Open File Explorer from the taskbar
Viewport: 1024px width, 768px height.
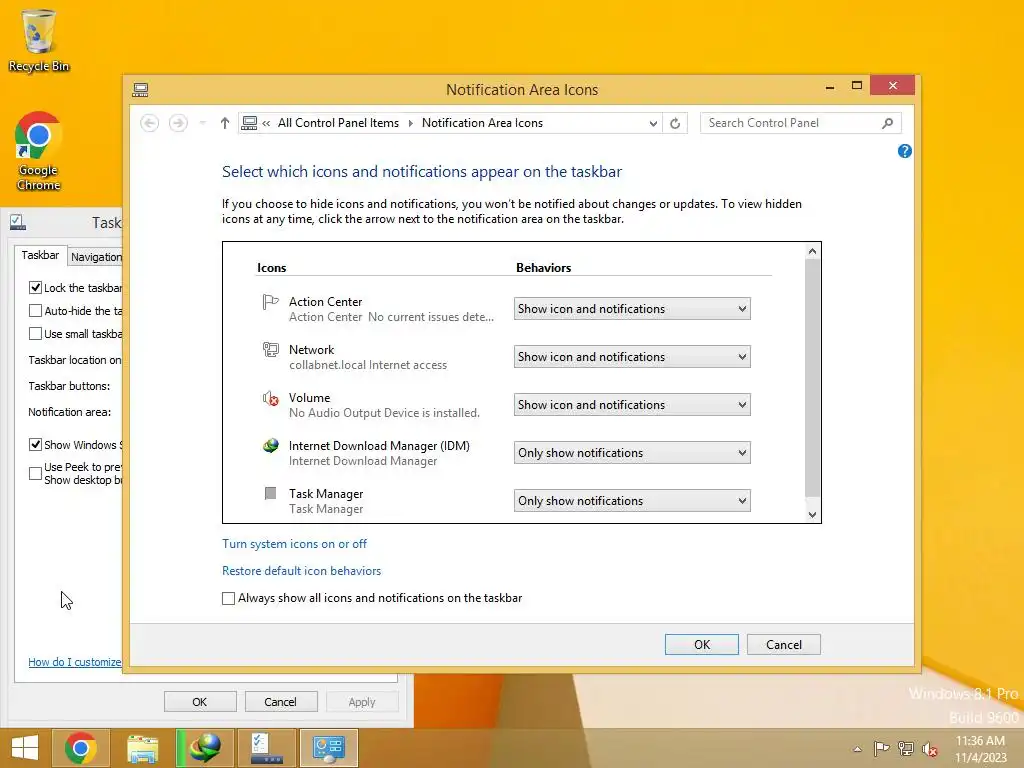pos(142,748)
